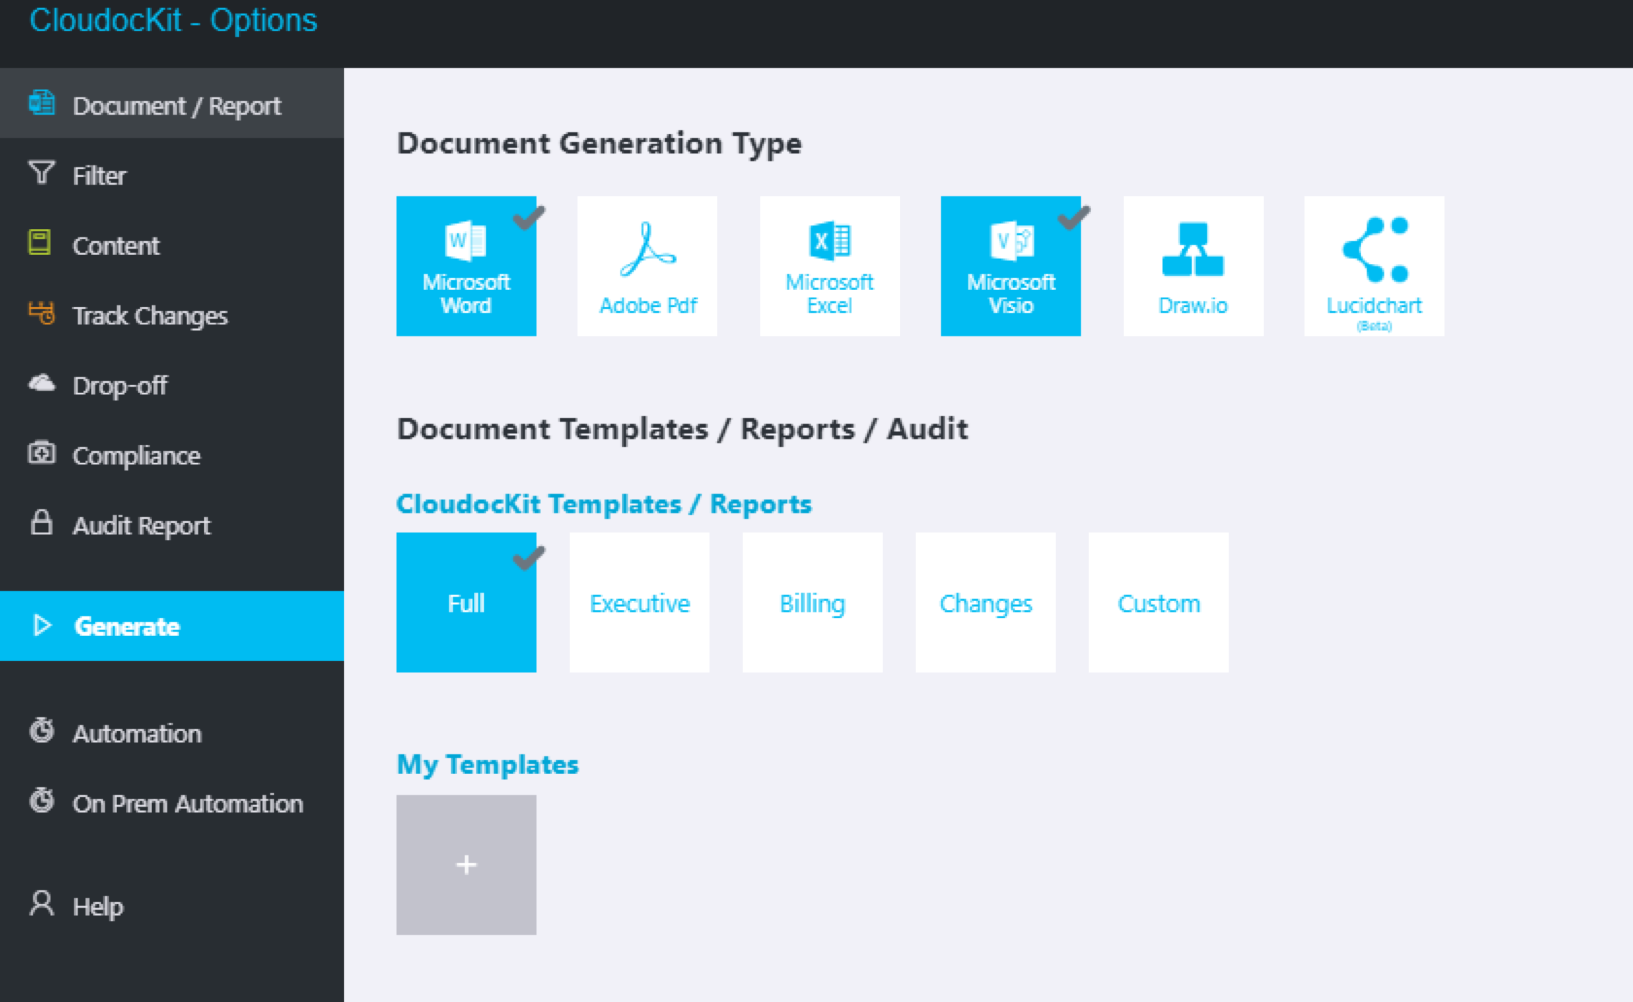Select the Microsoft Word generation type icon

click(466, 266)
